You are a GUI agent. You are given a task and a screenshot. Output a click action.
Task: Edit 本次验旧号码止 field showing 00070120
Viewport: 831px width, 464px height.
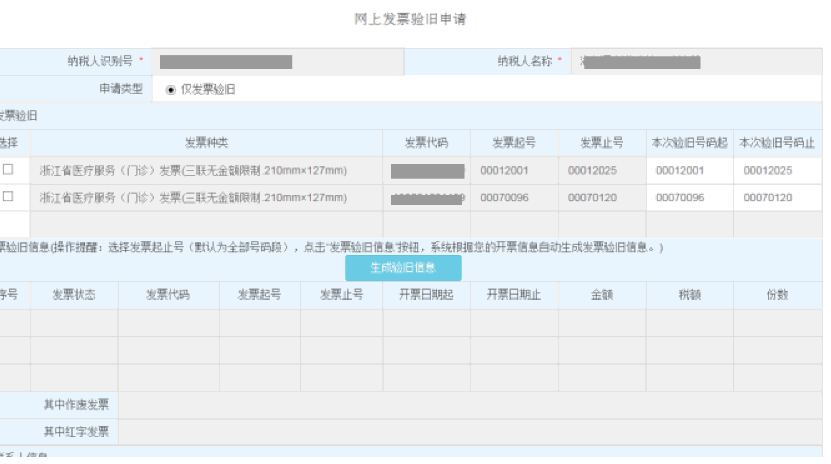click(x=777, y=198)
